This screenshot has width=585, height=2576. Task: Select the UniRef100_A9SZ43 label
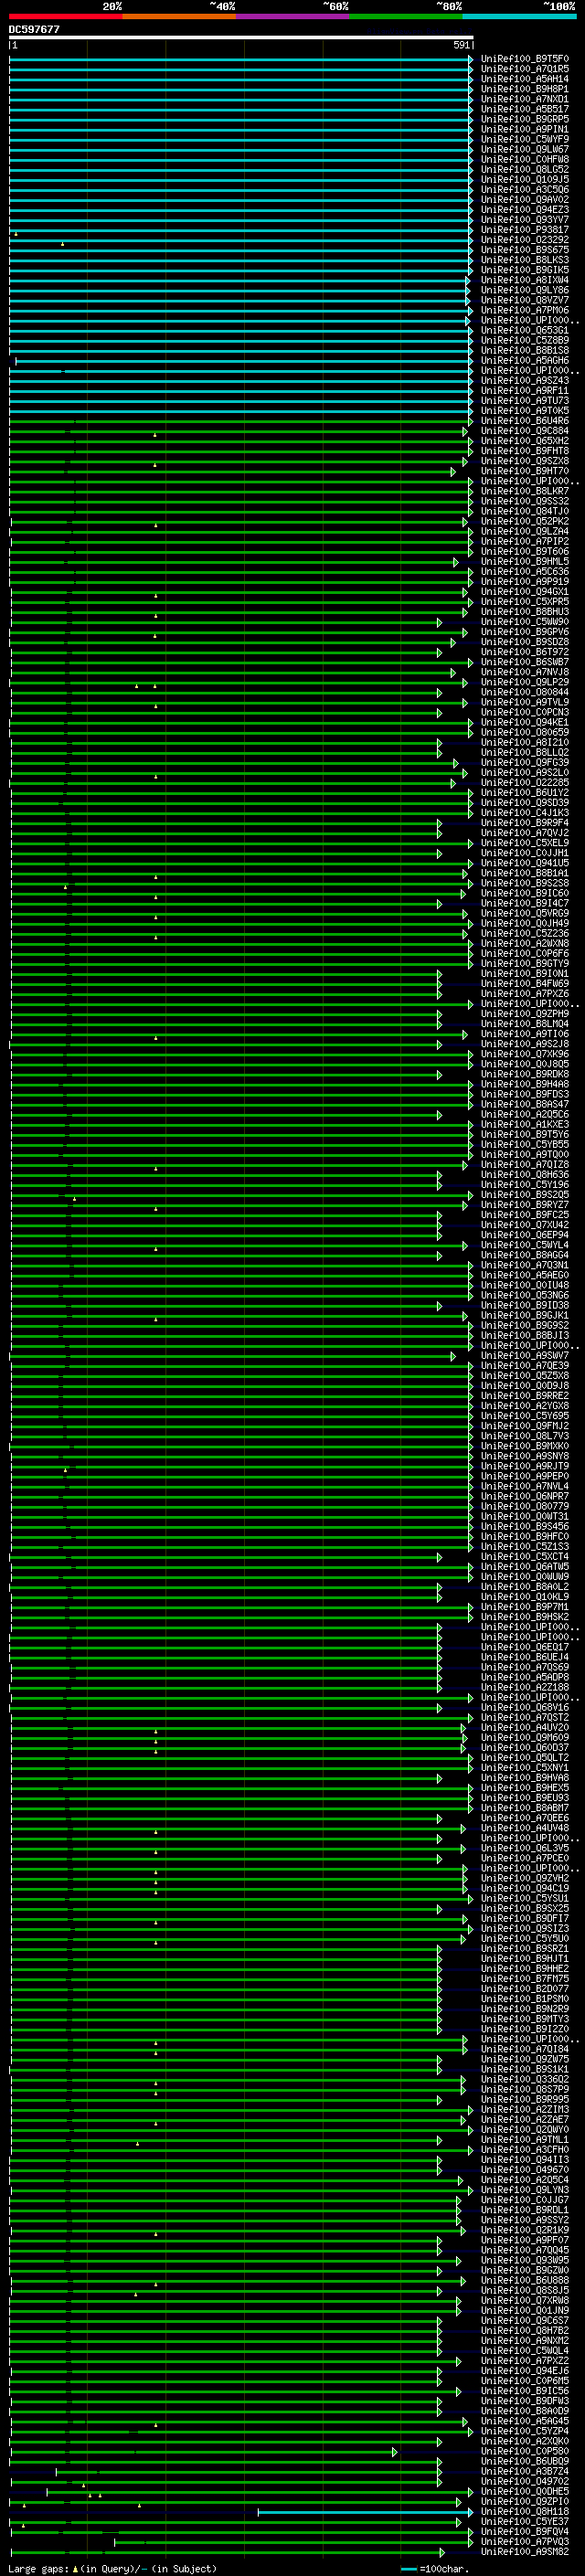(x=525, y=381)
